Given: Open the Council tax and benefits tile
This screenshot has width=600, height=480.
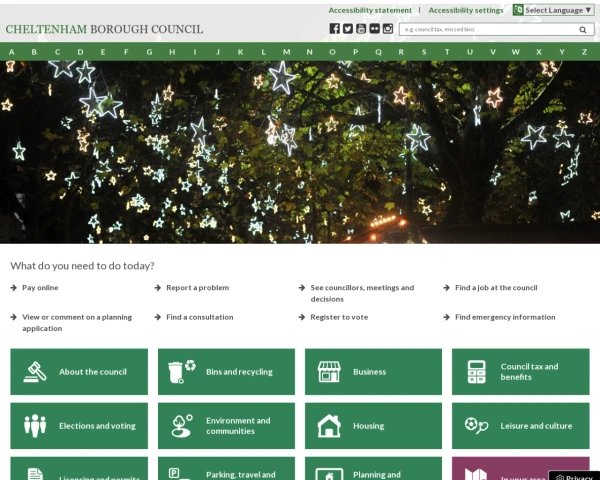Looking at the screenshot, I should pos(520,372).
